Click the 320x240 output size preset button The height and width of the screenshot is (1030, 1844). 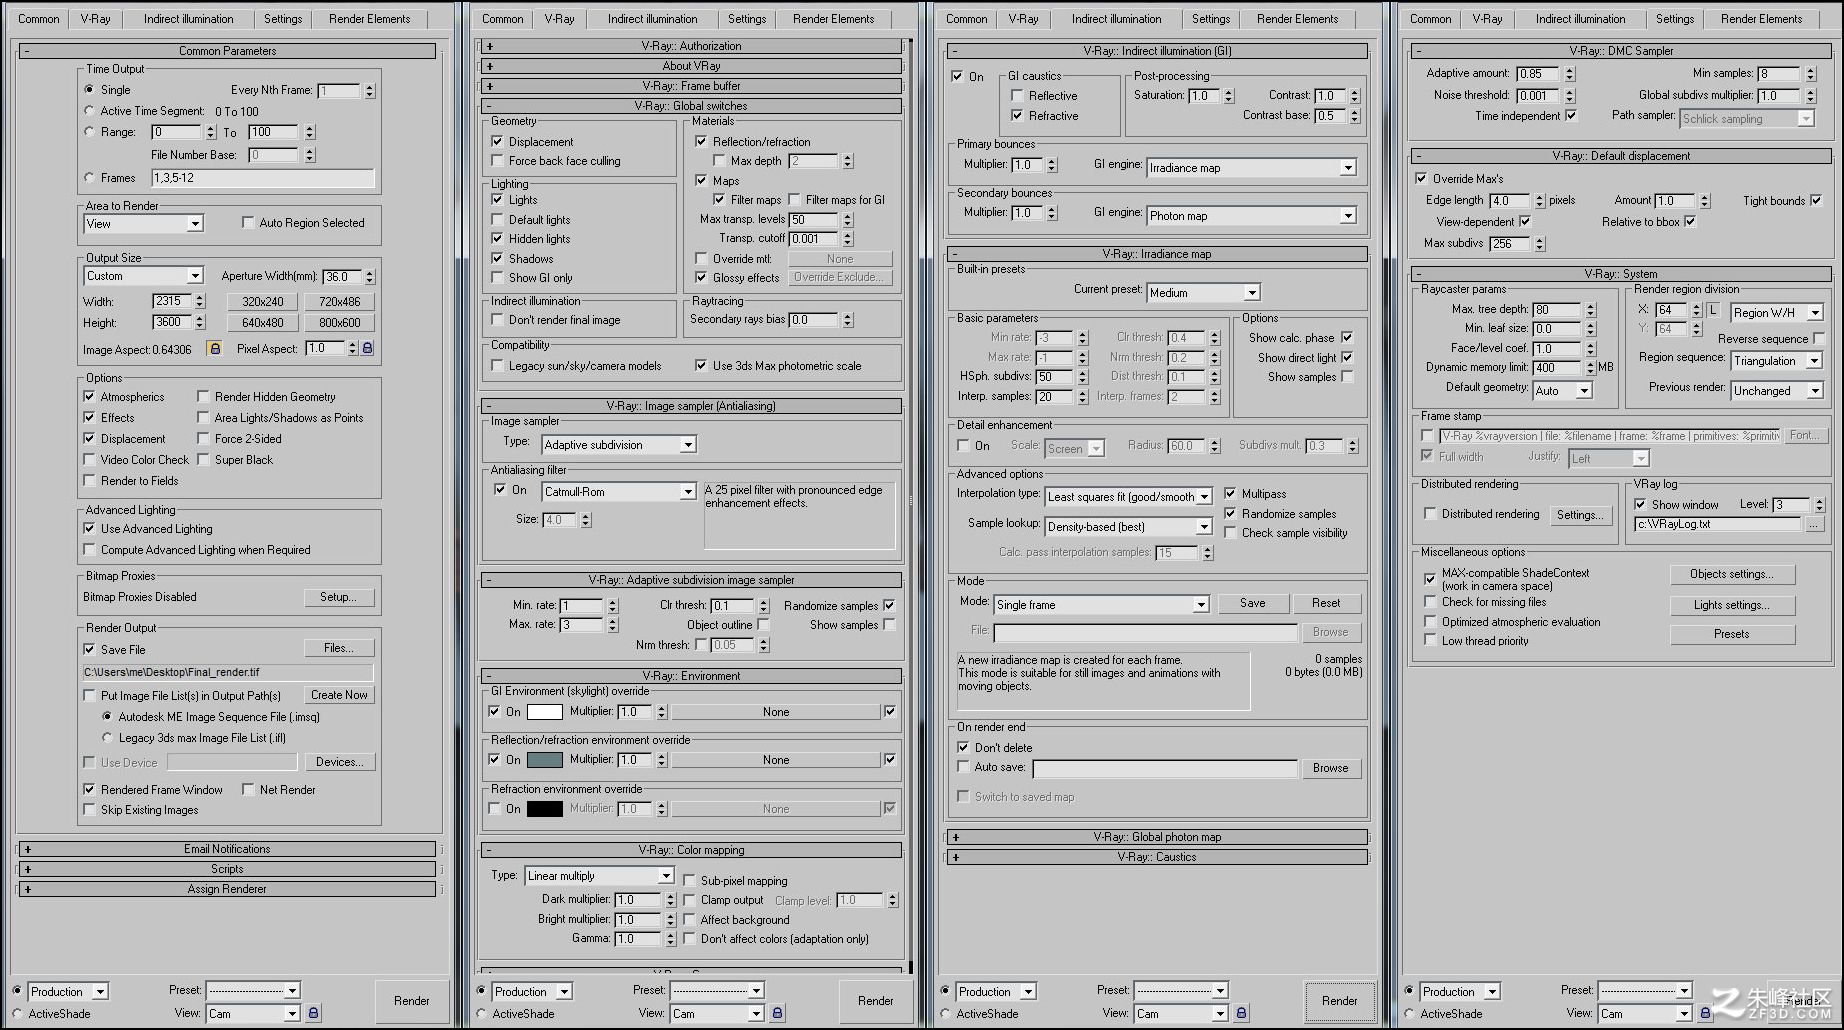(263, 302)
